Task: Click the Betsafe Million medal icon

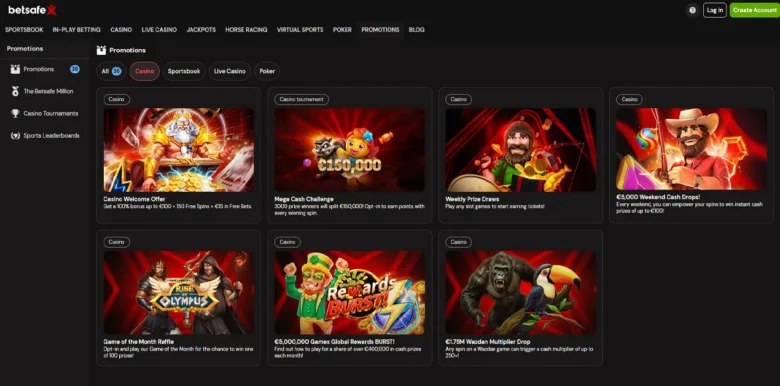Action: tap(15, 92)
